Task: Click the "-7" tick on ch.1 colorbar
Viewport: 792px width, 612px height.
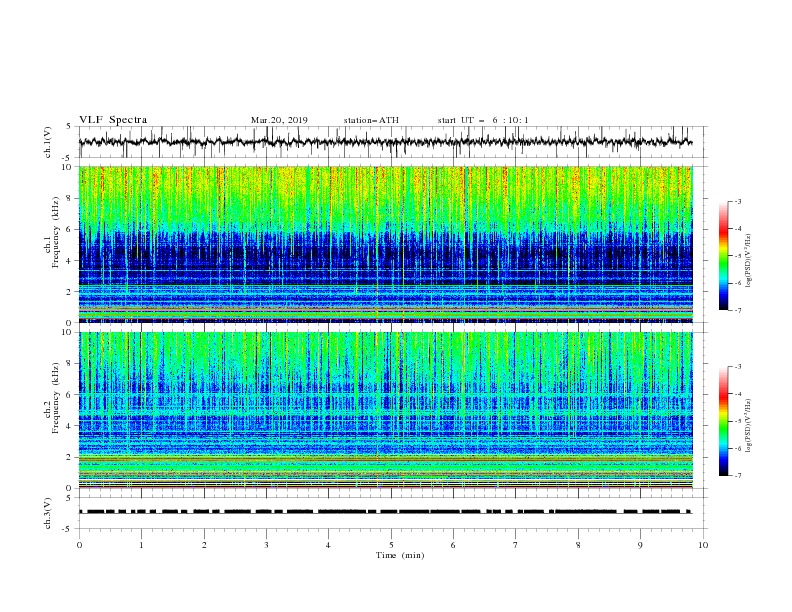Action: coord(737,310)
